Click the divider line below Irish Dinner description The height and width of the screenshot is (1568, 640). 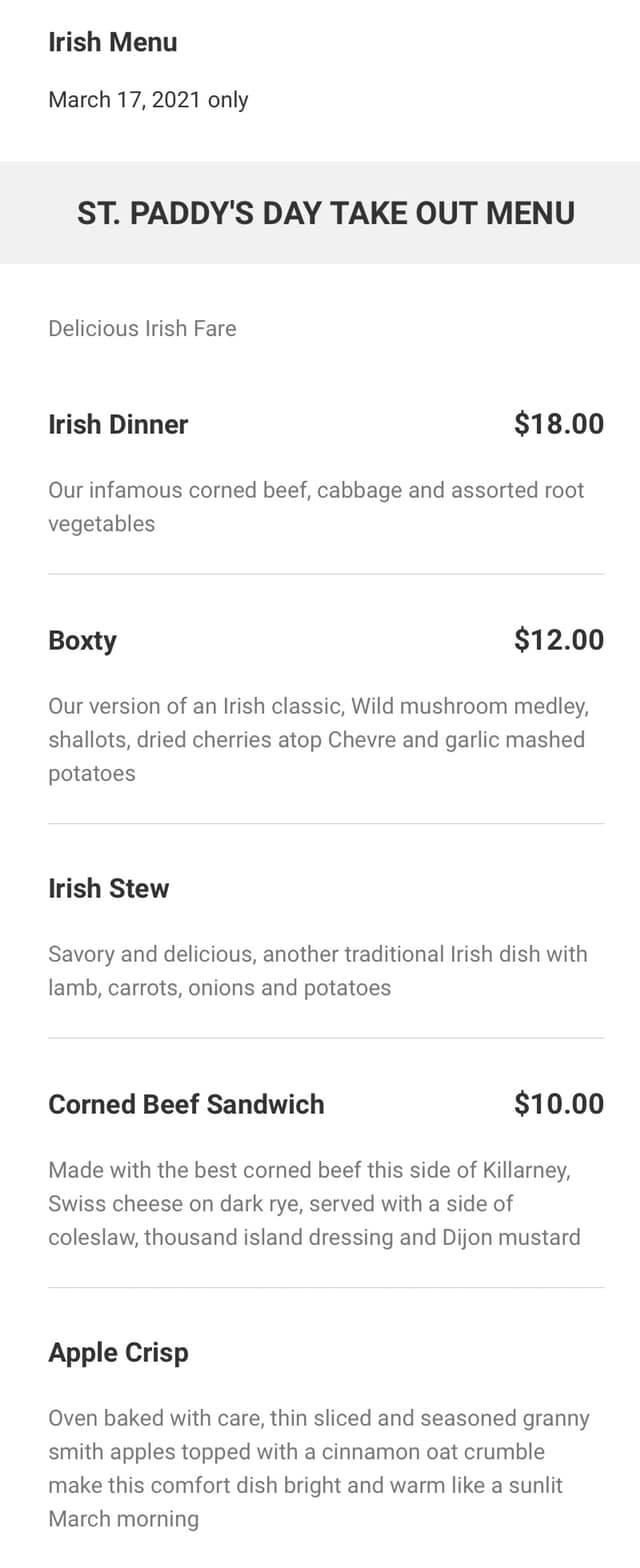tap(326, 574)
